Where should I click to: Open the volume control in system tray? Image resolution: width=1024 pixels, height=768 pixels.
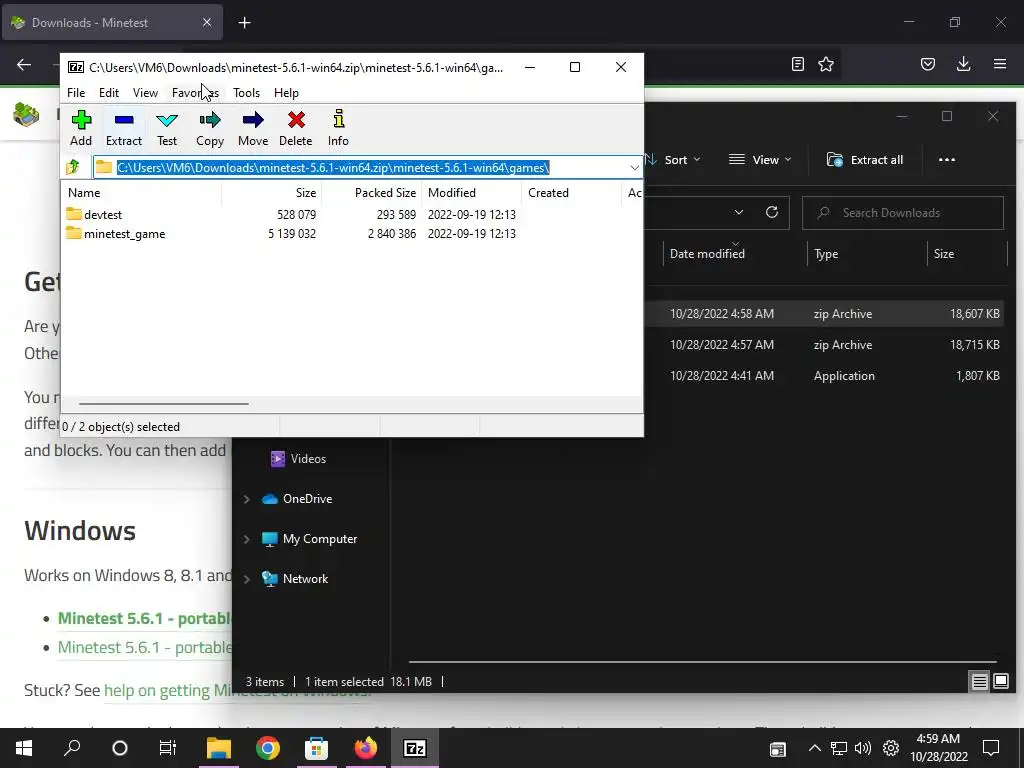[863, 748]
